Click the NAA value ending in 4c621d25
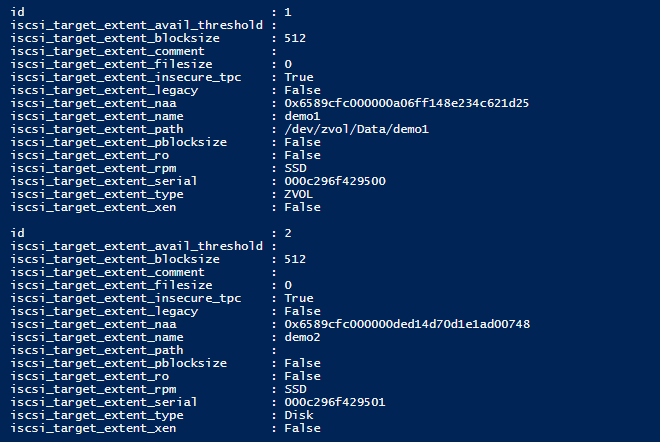Viewport: 660px width, 442px height. (x=406, y=103)
